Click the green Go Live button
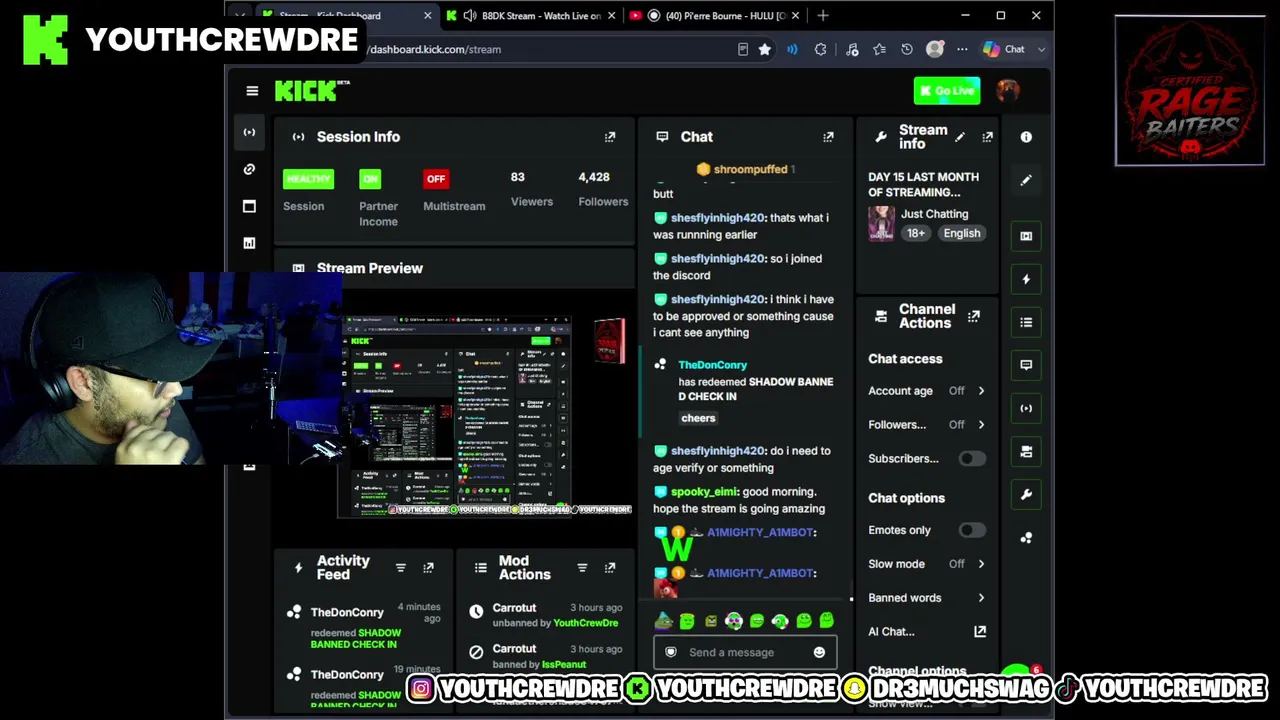The image size is (1280, 720). point(946,91)
